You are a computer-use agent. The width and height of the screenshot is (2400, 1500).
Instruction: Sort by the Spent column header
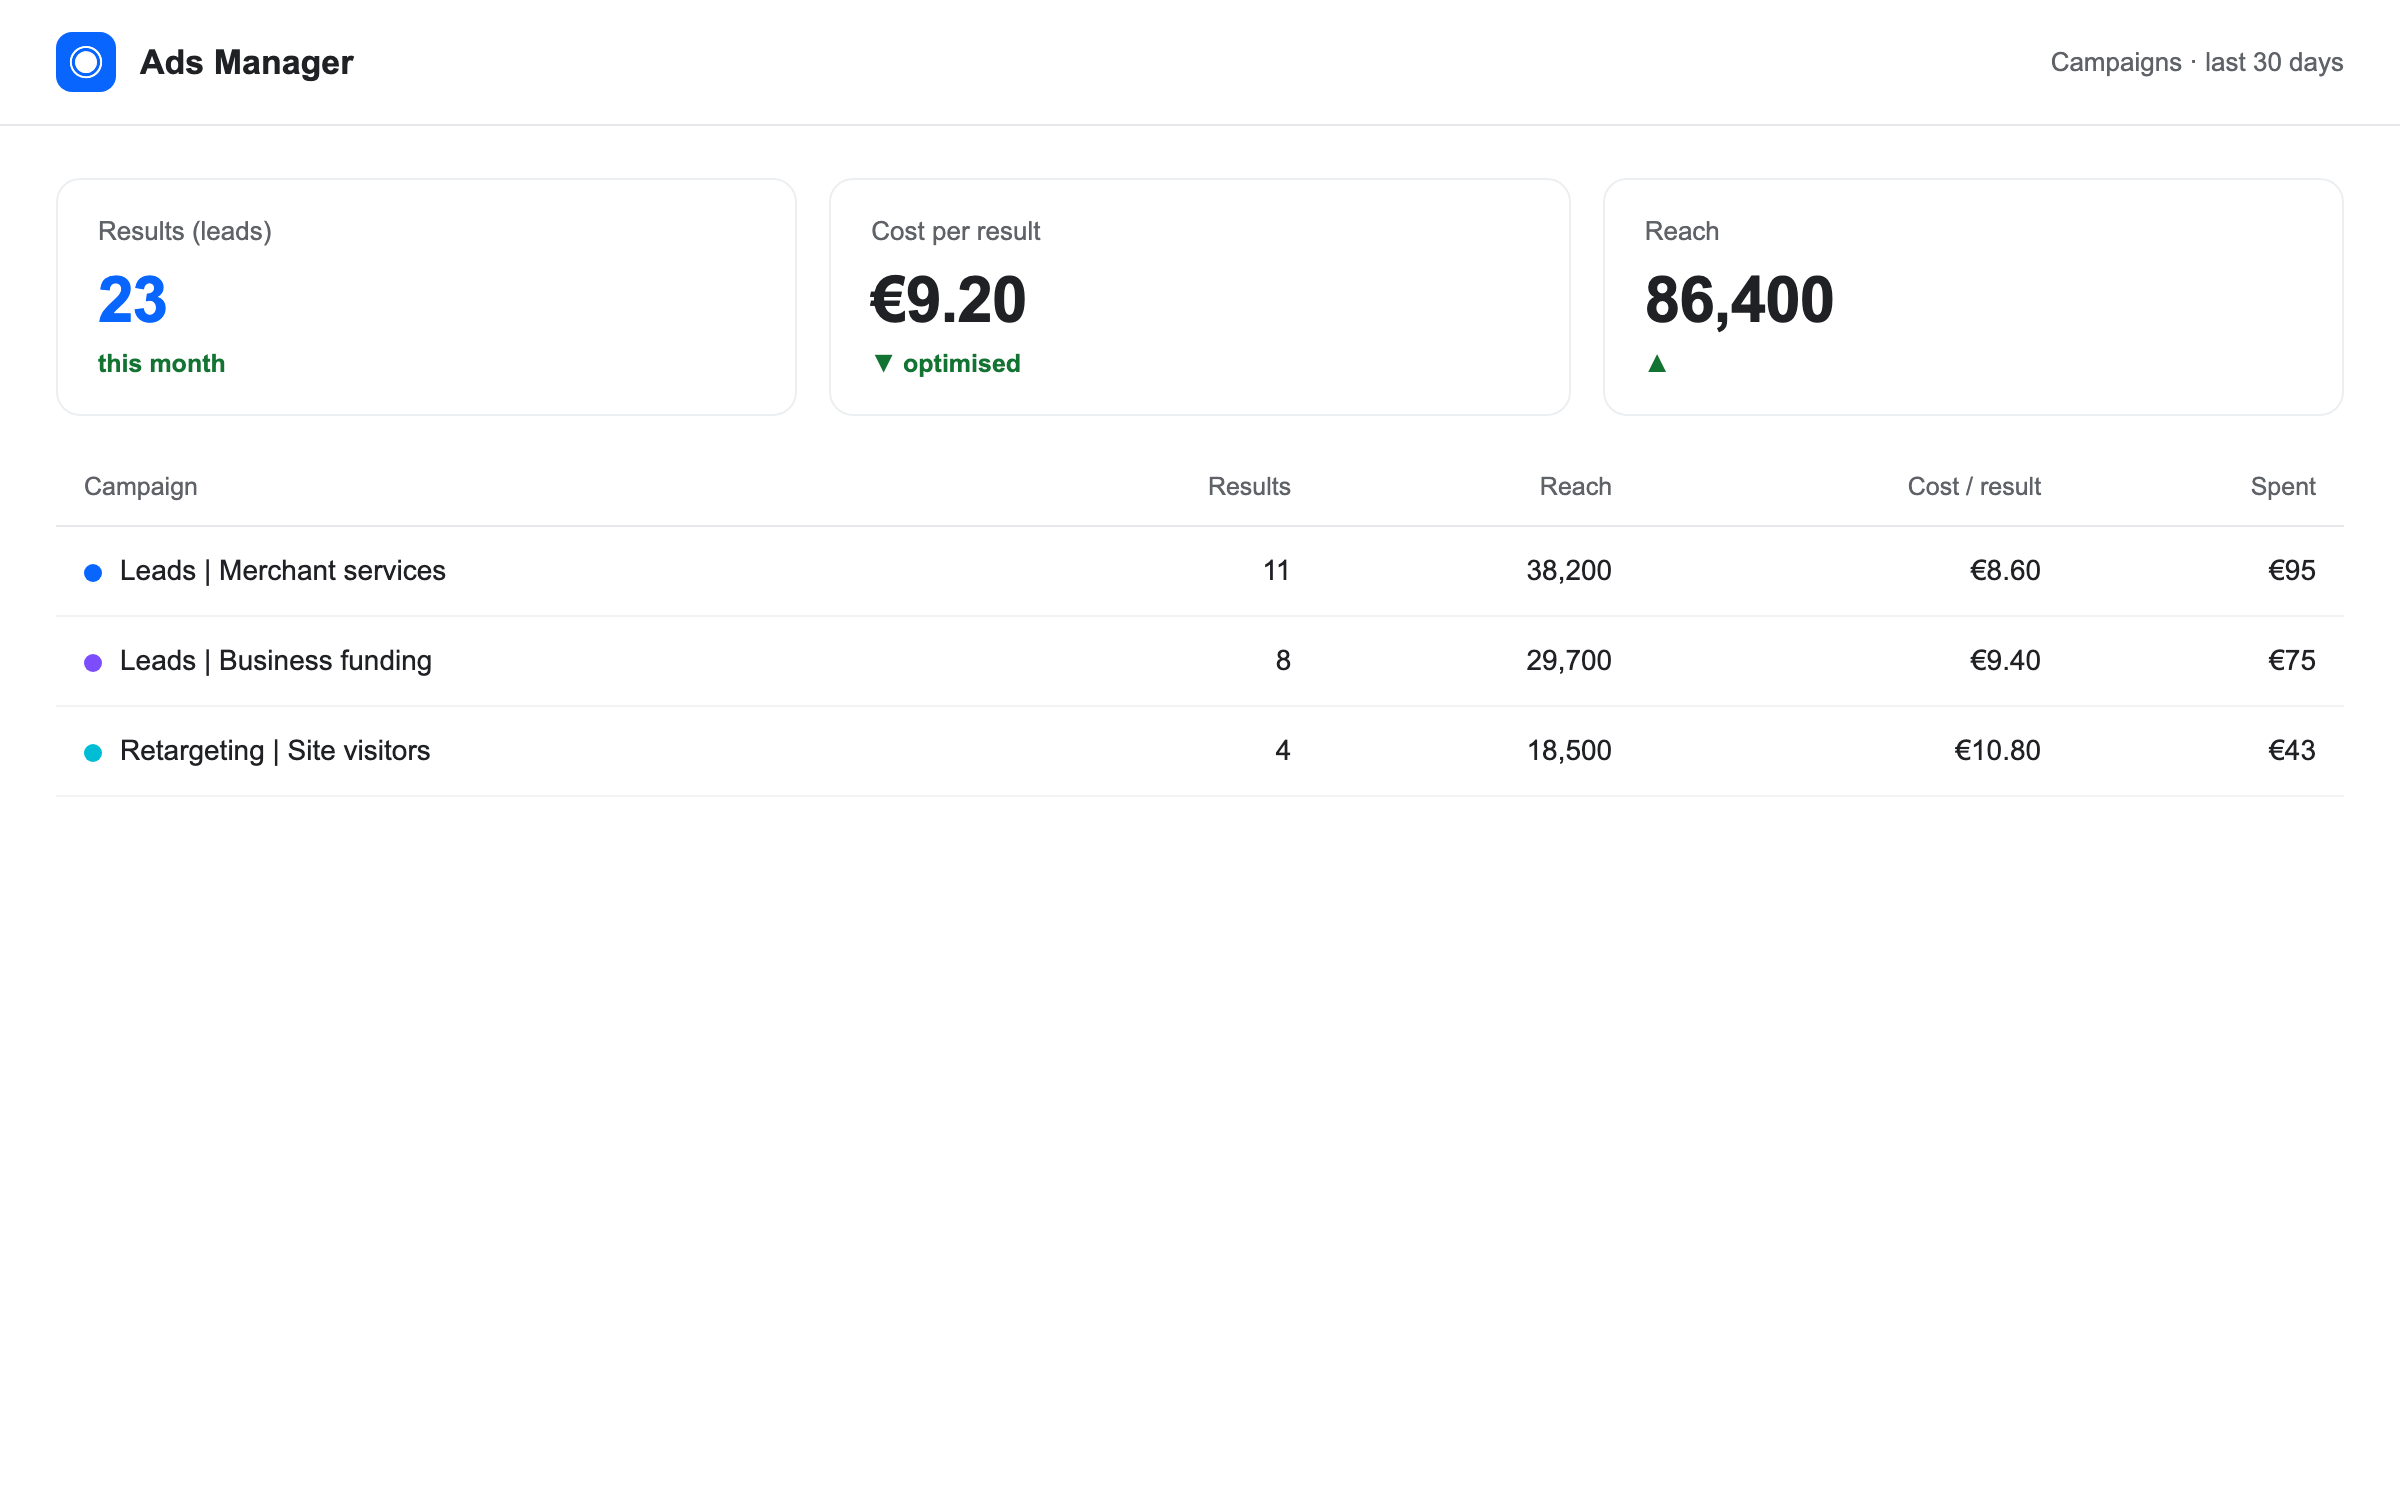[2283, 486]
